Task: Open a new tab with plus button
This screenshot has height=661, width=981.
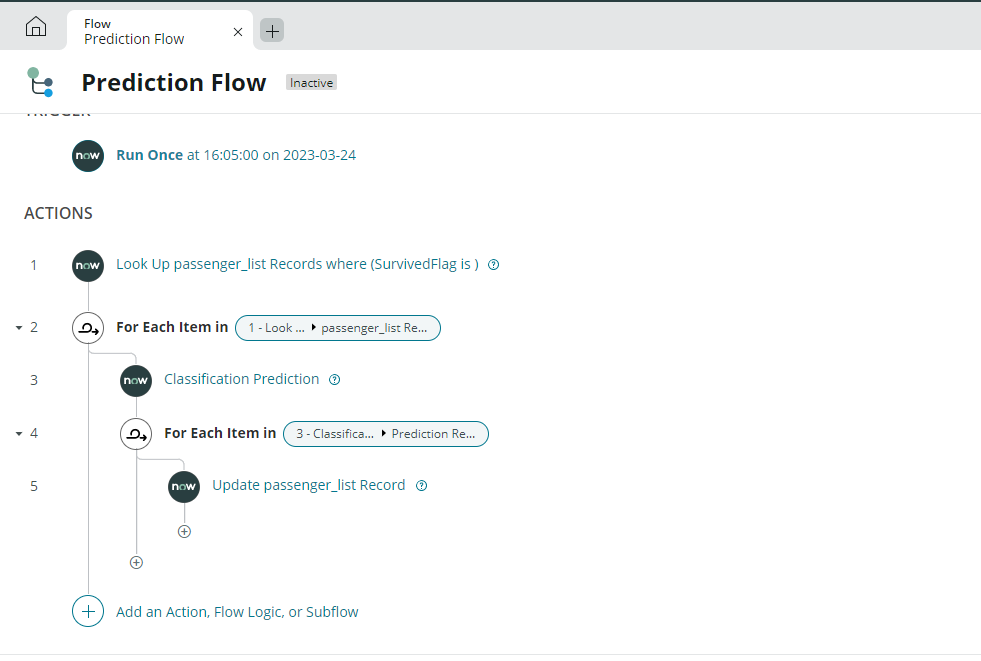Action: pyautogui.click(x=272, y=31)
